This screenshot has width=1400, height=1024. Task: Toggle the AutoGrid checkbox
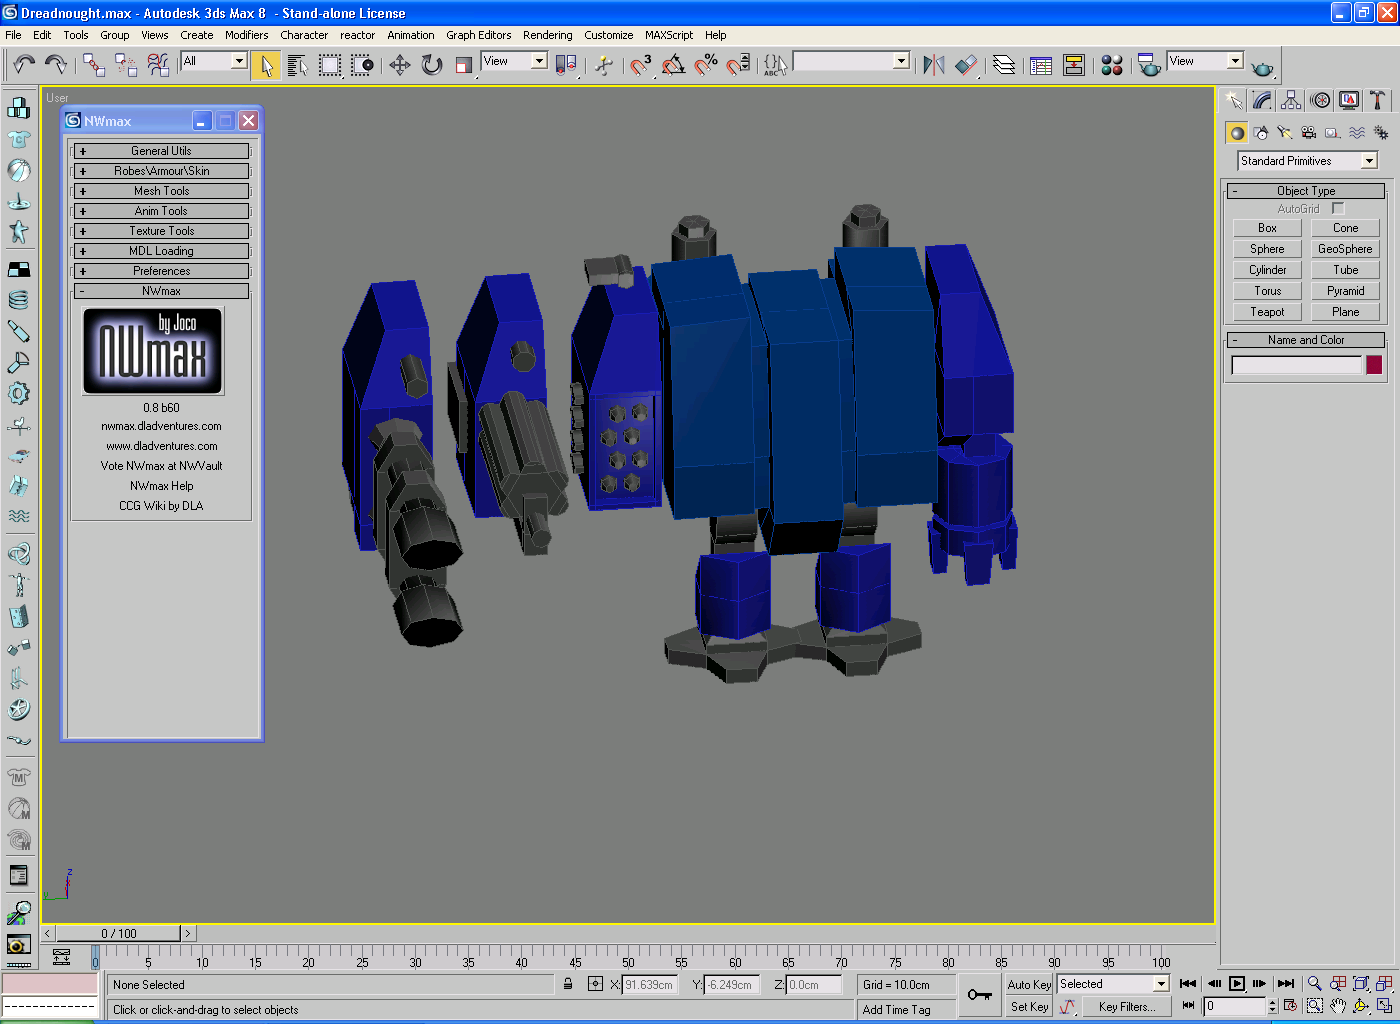click(1338, 209)
